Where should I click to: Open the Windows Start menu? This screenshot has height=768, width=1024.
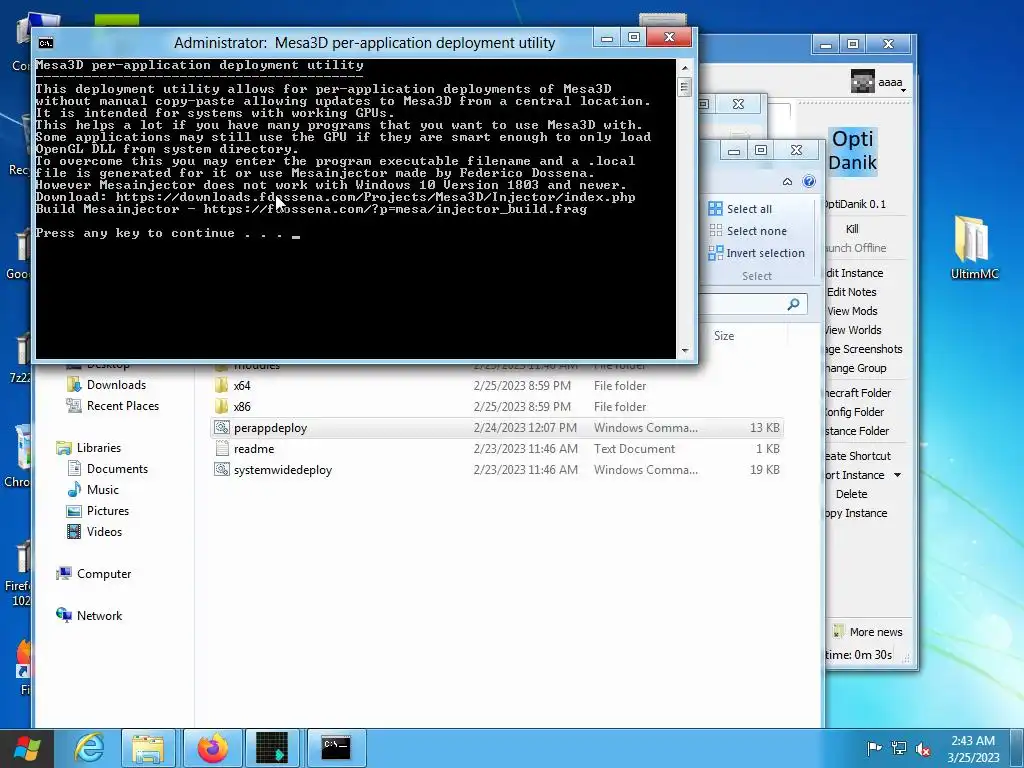[27, 748]
